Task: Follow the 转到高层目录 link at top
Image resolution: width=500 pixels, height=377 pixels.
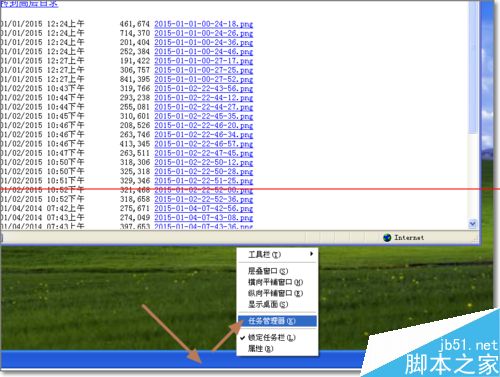Action: coord(29,4)
